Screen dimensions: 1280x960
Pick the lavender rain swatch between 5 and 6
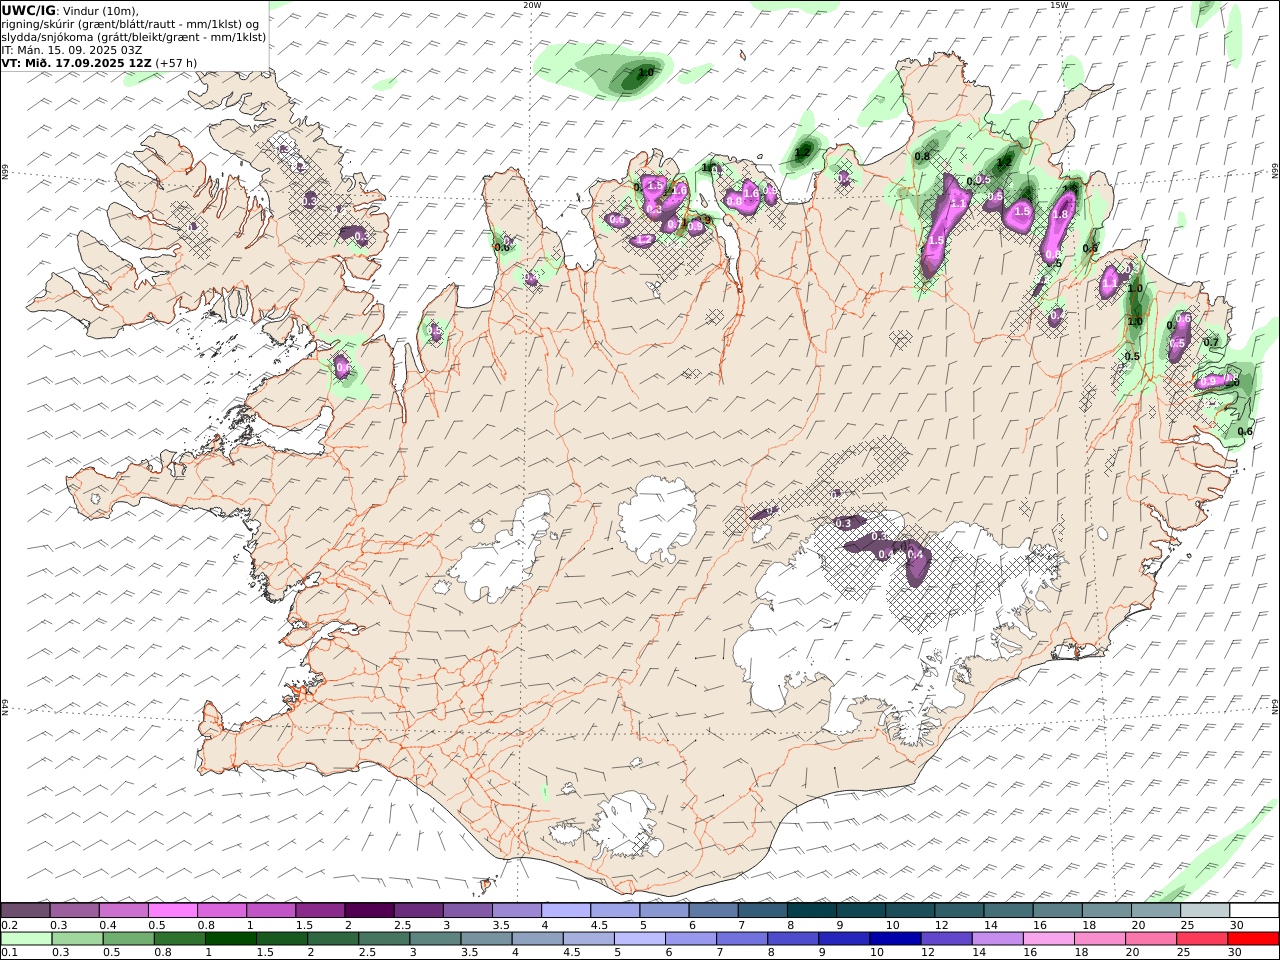pos(639,938)
